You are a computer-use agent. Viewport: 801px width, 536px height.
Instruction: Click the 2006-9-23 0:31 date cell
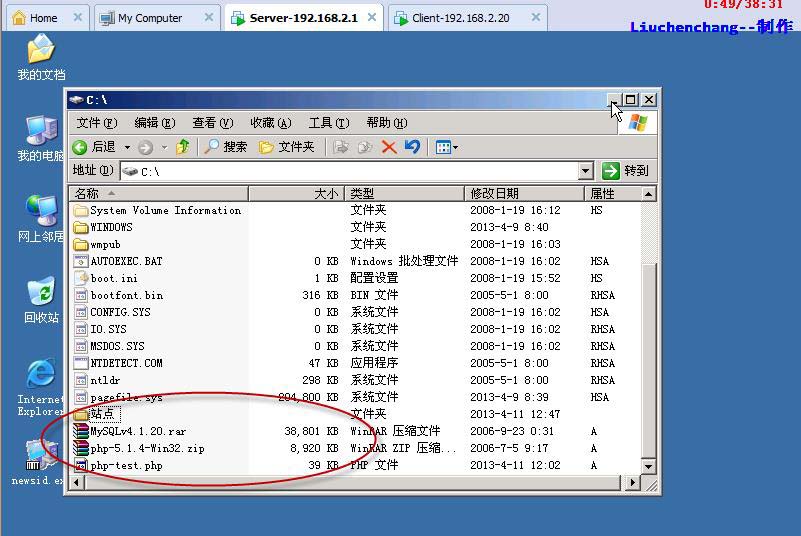pyautogui.click(x=511, y=431)
